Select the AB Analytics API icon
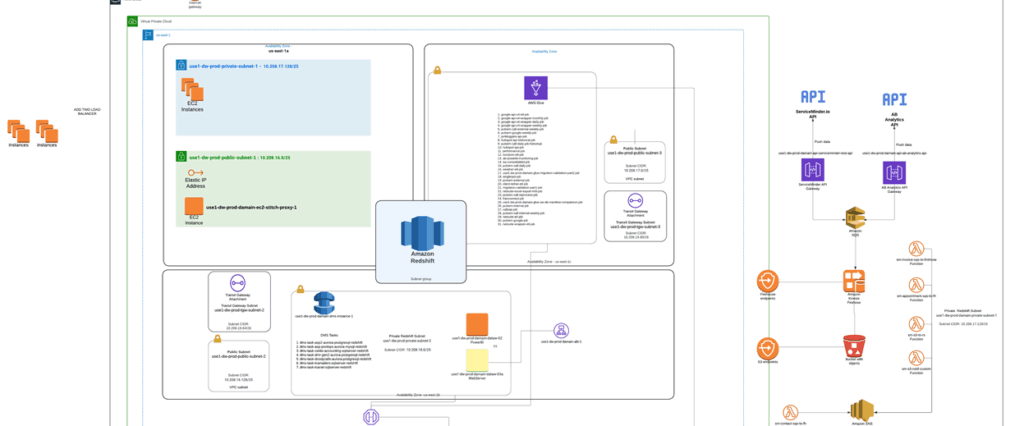1024x426 pixels. [894, 99]
